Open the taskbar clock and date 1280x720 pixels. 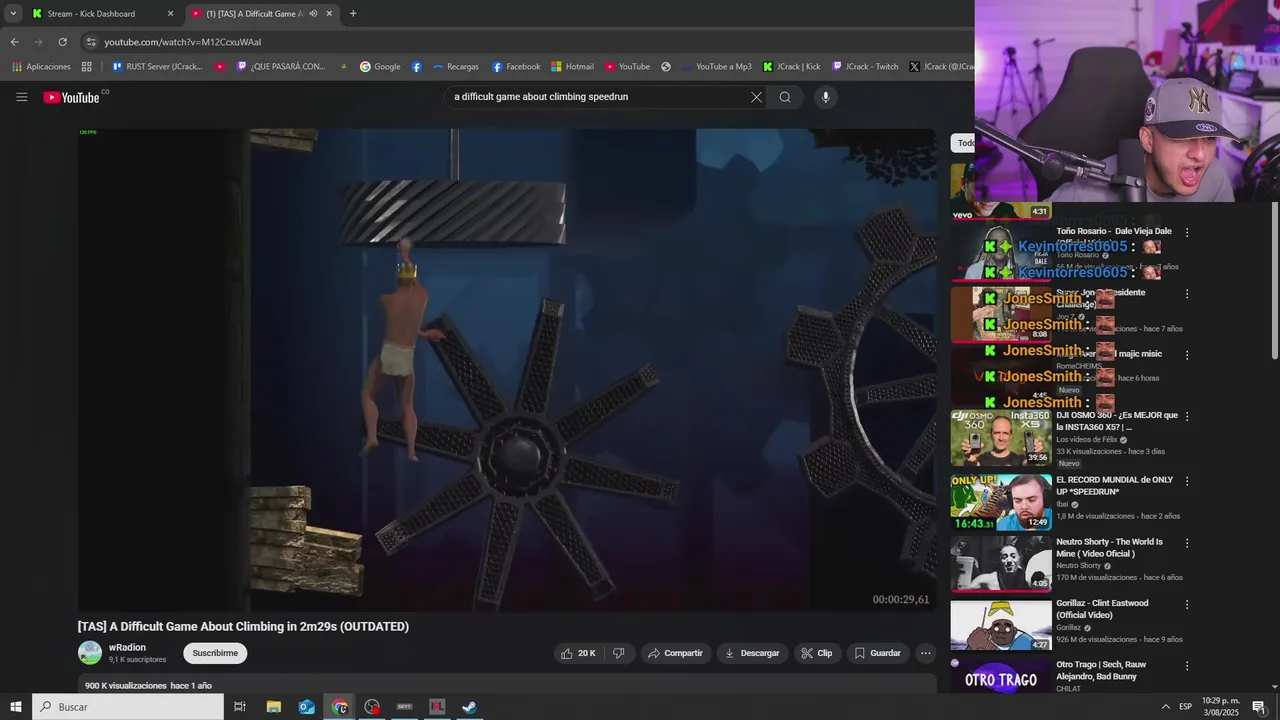pos(1221,707)
